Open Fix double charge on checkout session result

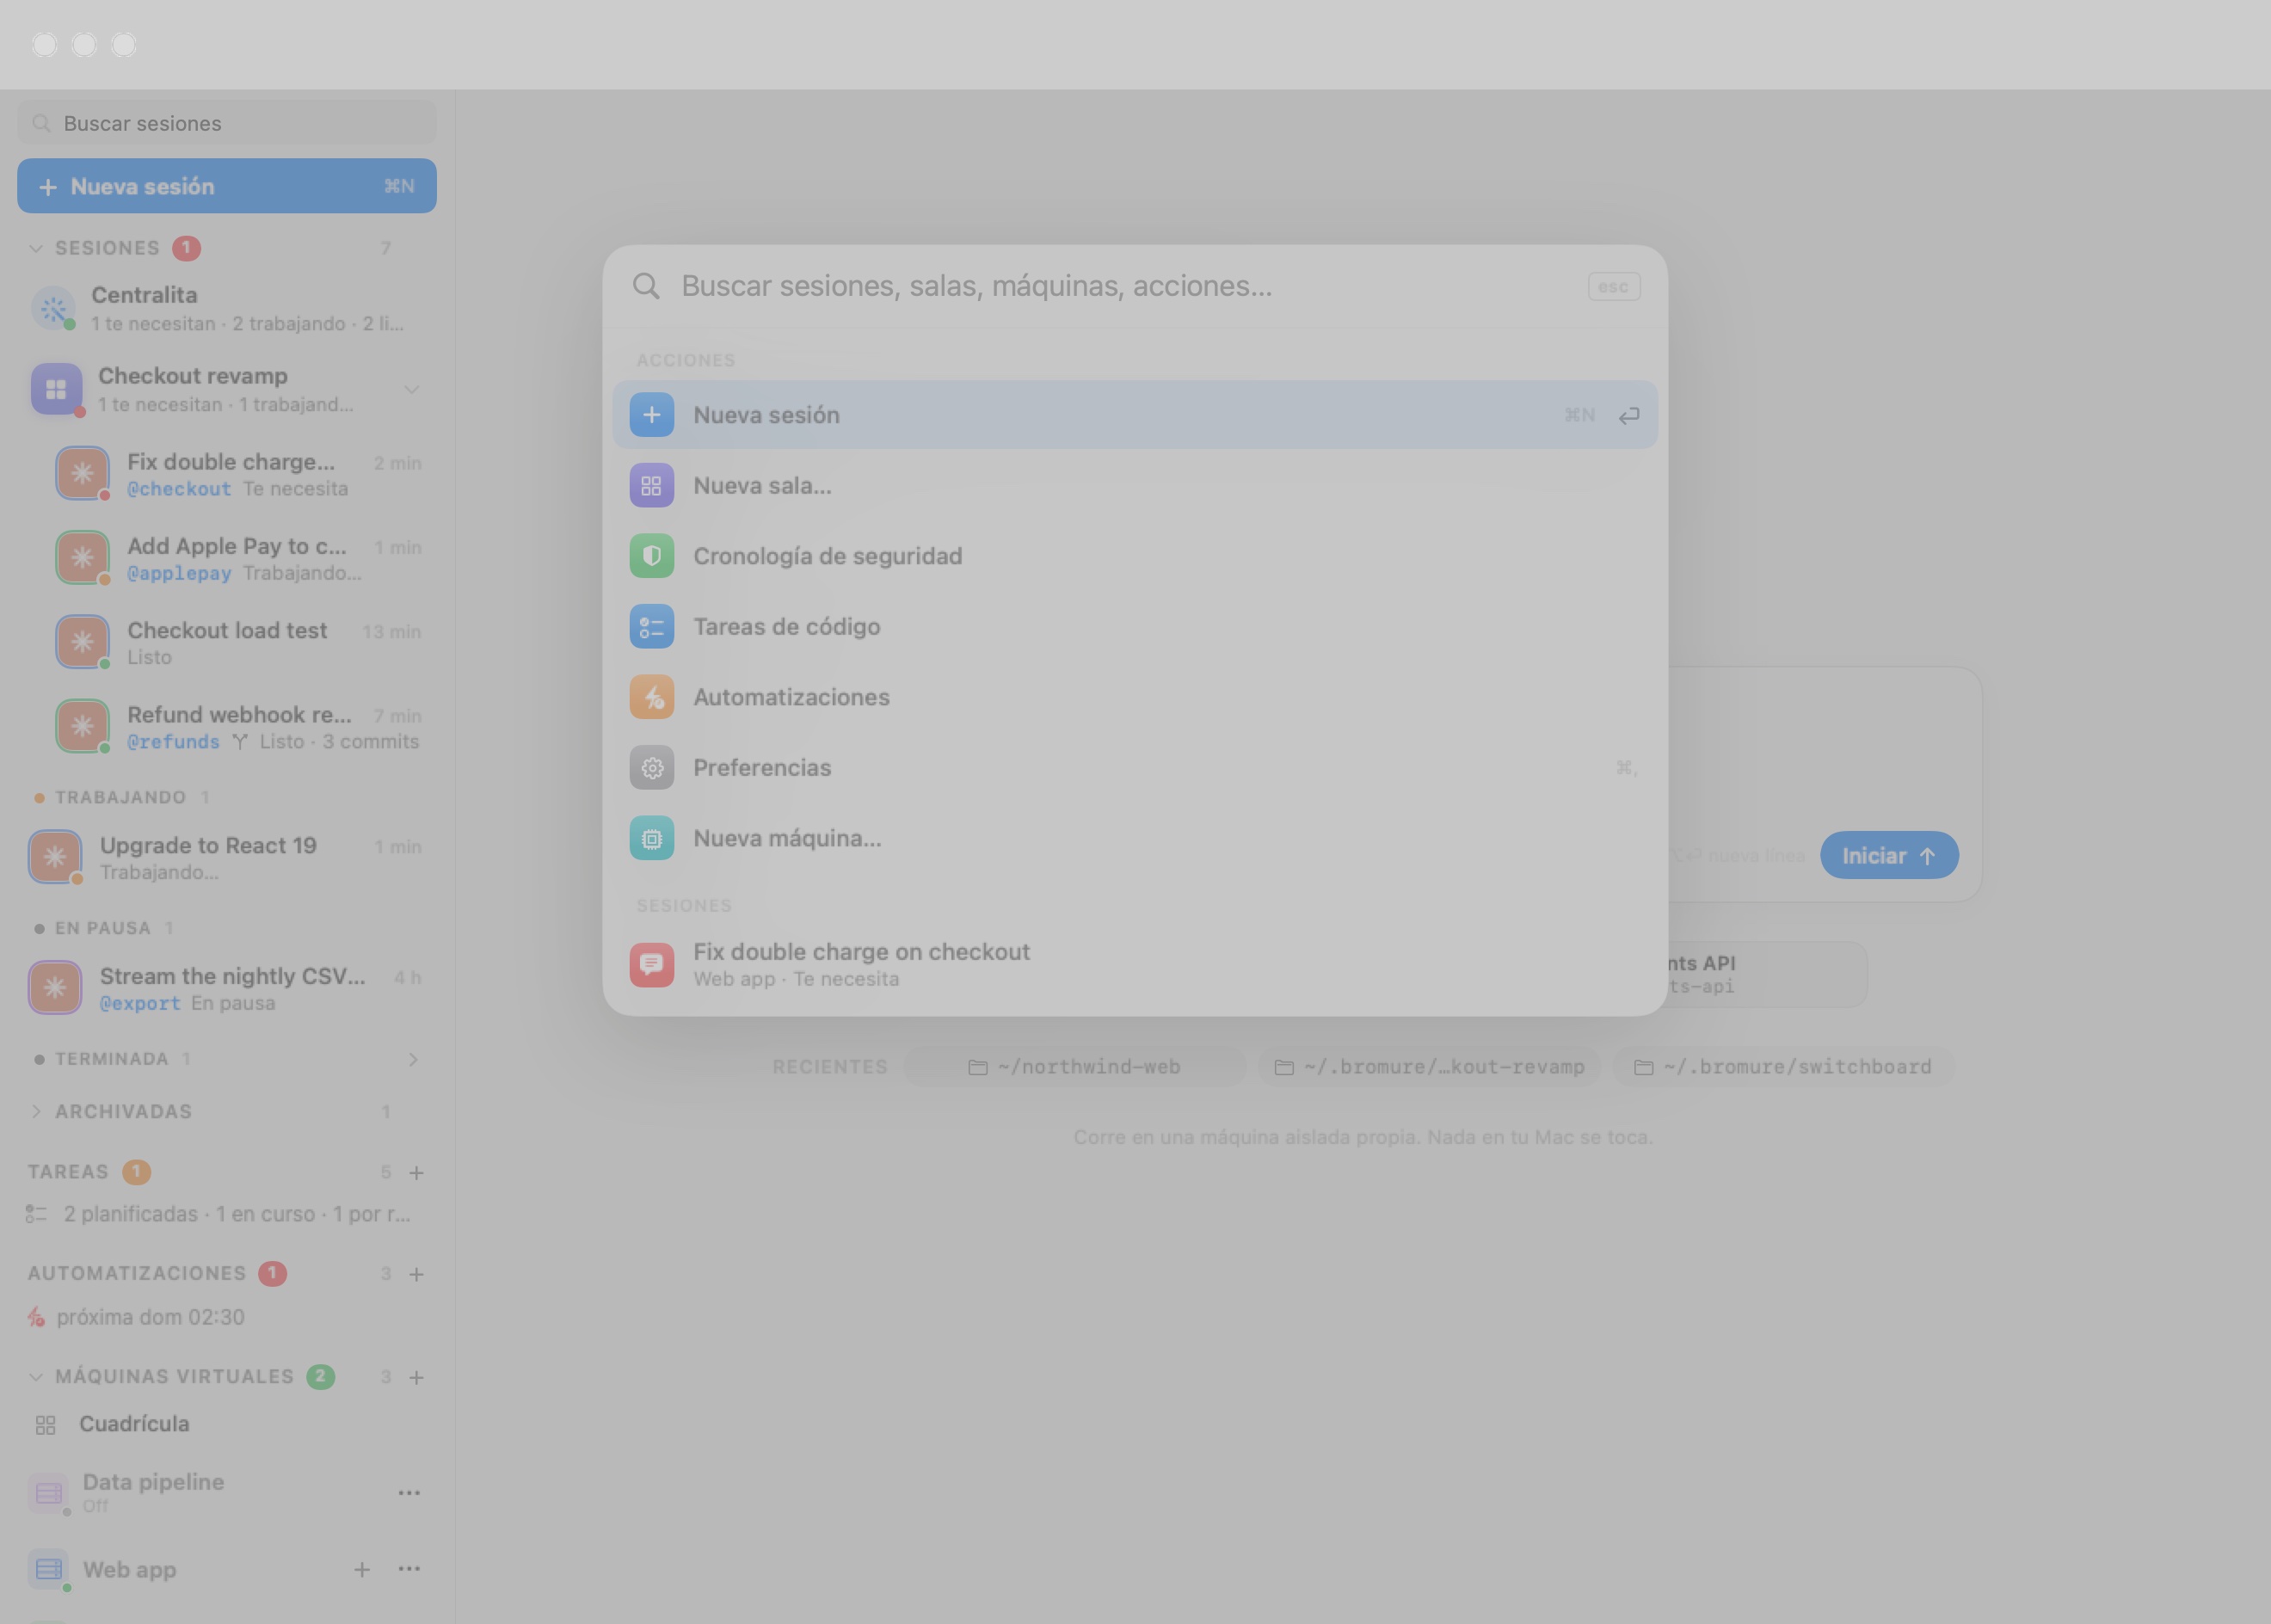[1134, 964]
